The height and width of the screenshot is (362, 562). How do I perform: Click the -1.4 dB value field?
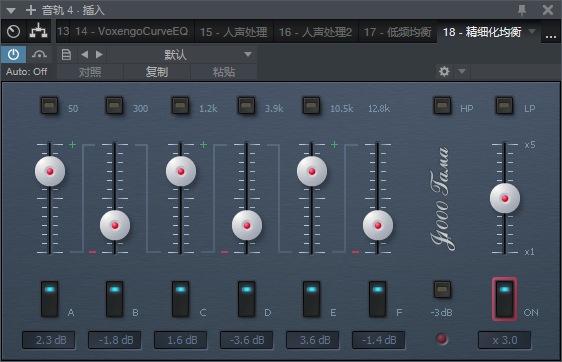pos(379,340)
